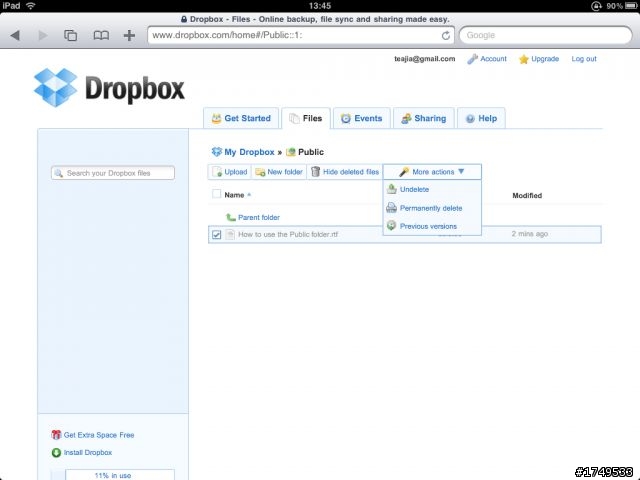Click the rtf file document icon
This screenshot has height=480, width=640.
pyautogui.click(x=230, y=234)
